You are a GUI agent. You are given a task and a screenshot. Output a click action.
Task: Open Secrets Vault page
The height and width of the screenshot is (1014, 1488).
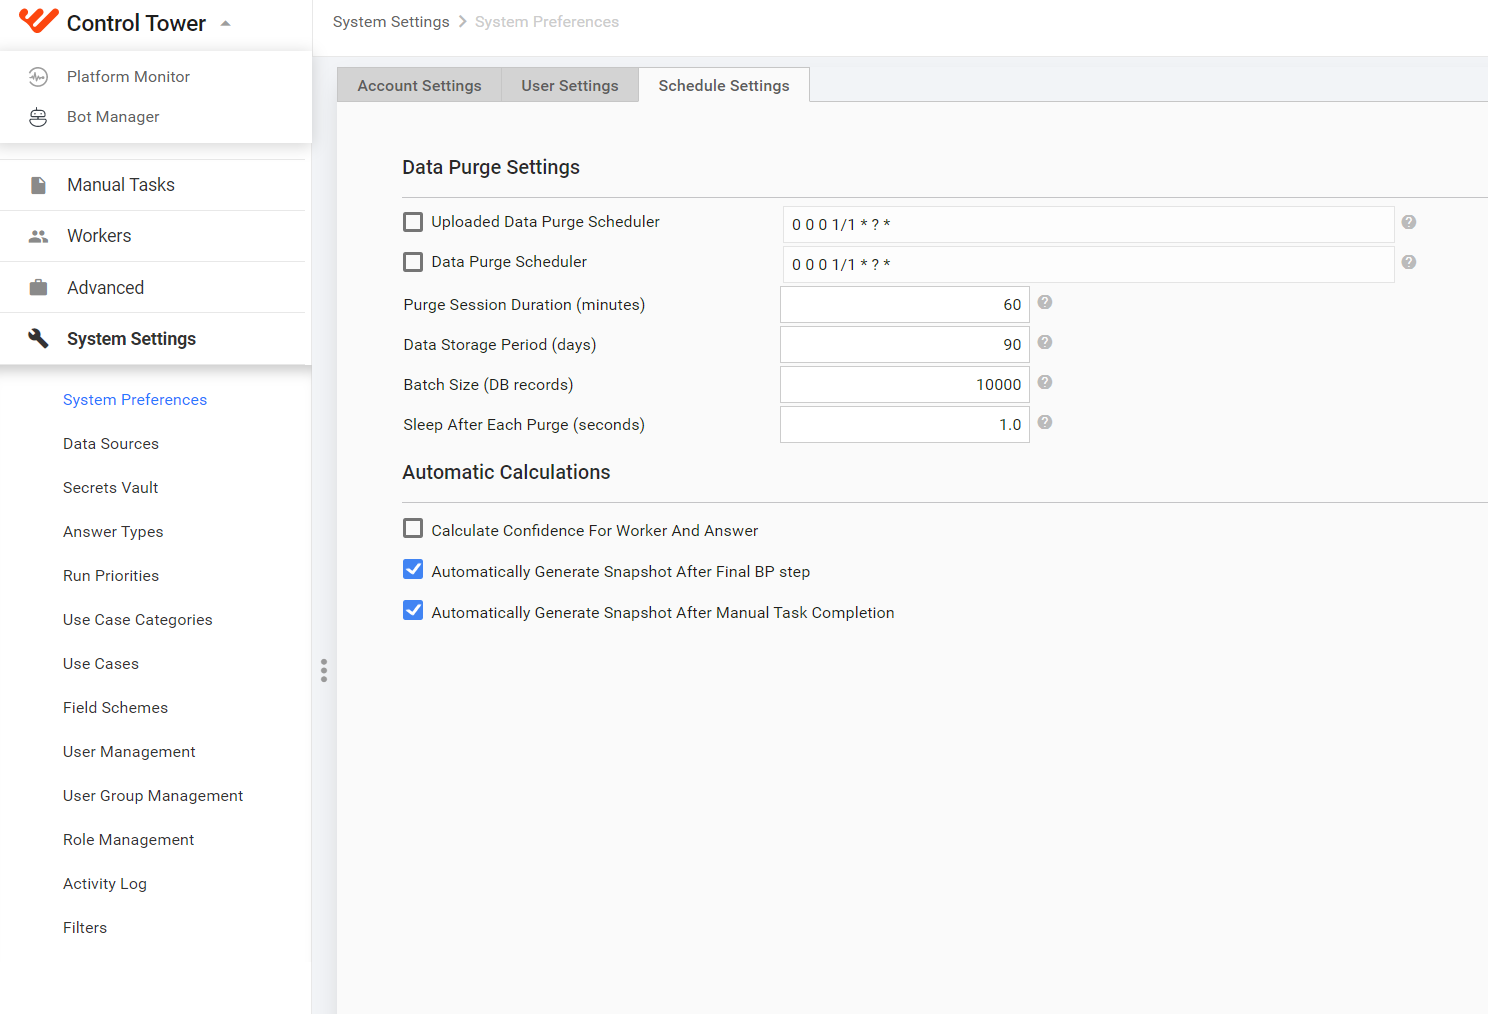(x=111, y=488)
